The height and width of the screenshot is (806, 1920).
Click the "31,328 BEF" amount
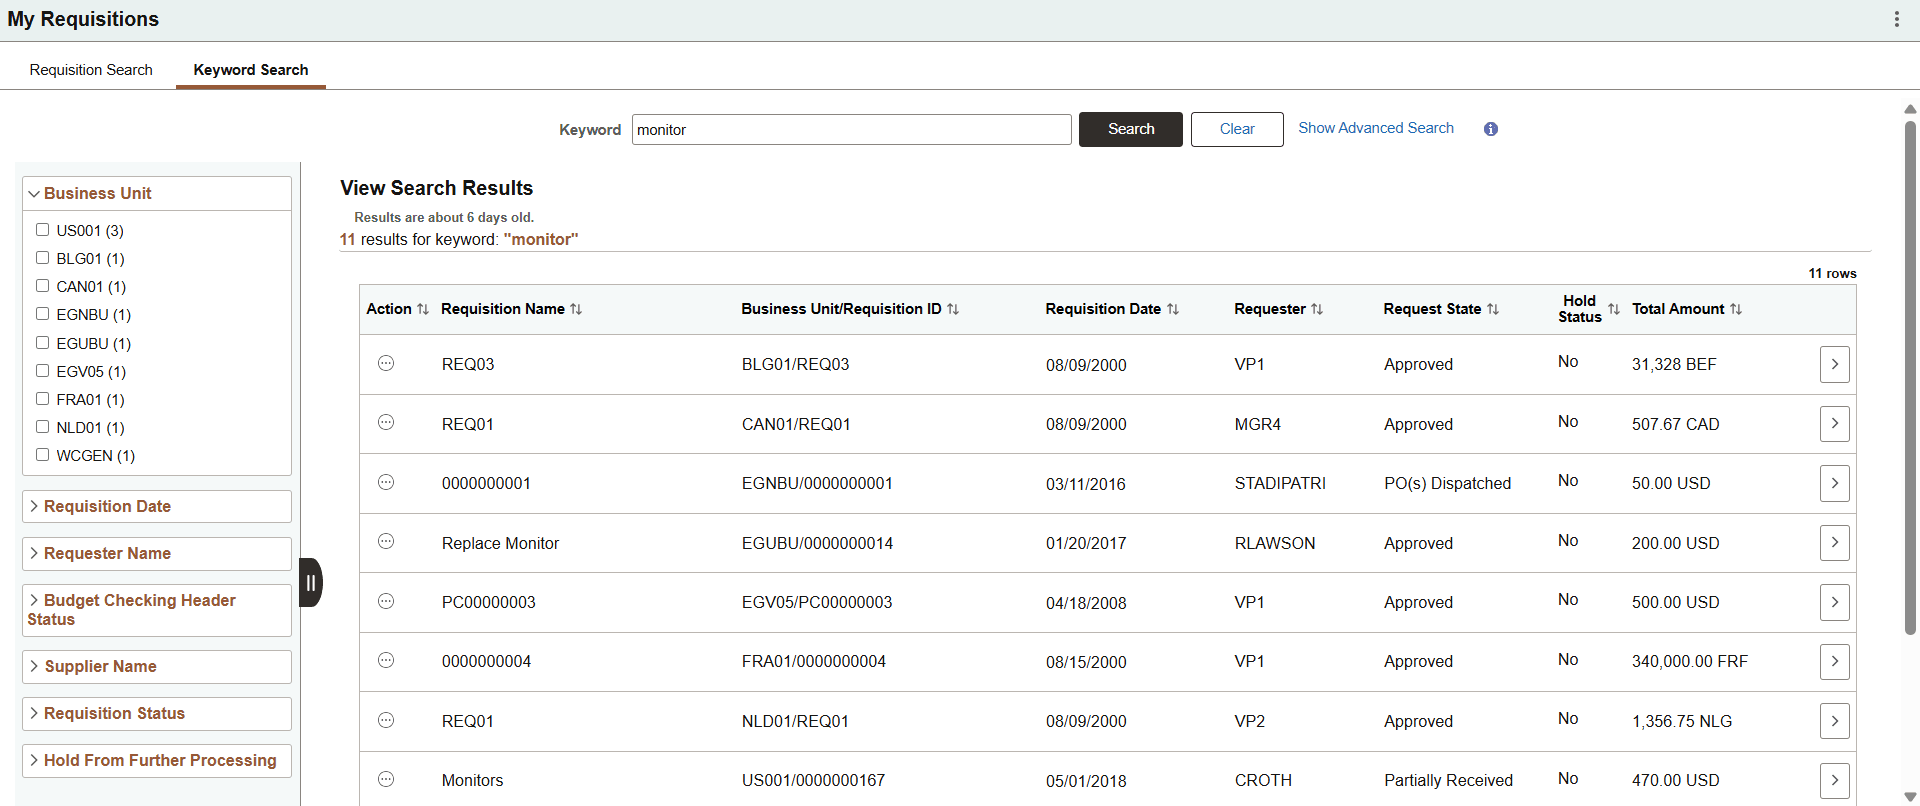point(1674,364)
